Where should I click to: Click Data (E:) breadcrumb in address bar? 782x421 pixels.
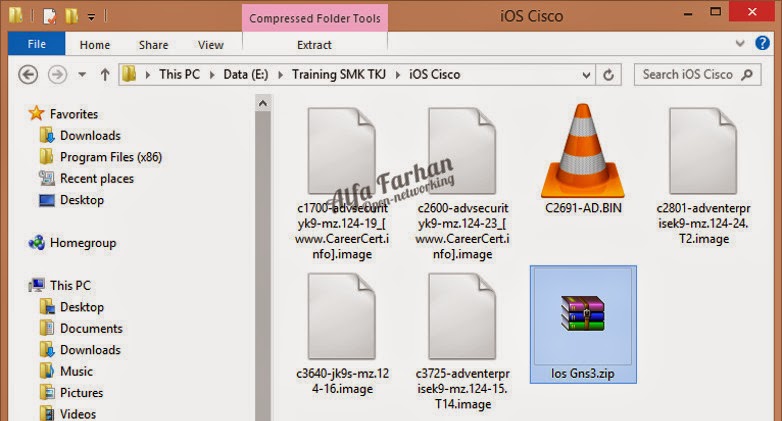(x=245, y=74)
